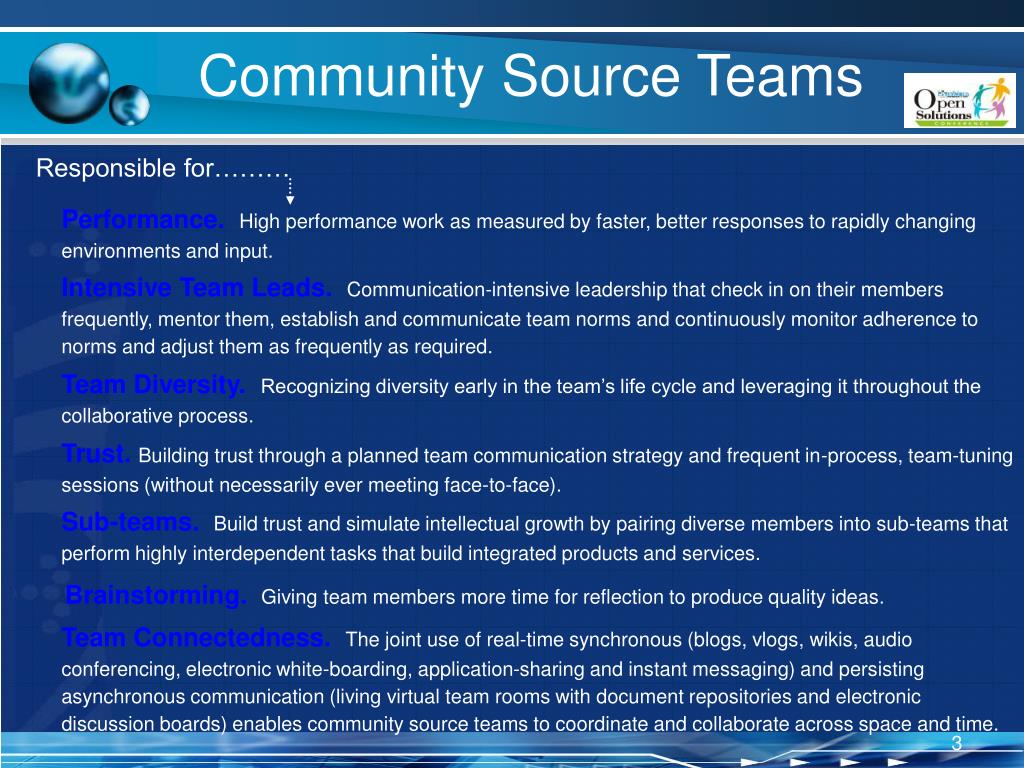The height and width of the screenshot is (768, 1024).
Task: Click text 'Build trust and simulate intellectual growth'
Action: point(398,524)
